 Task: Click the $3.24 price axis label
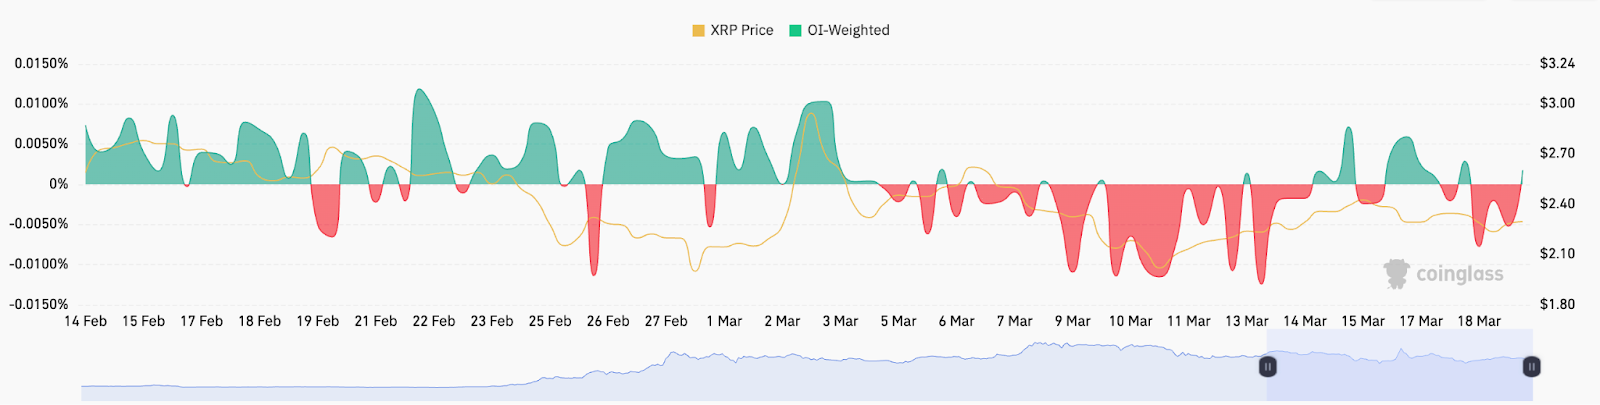[1557, 64]
